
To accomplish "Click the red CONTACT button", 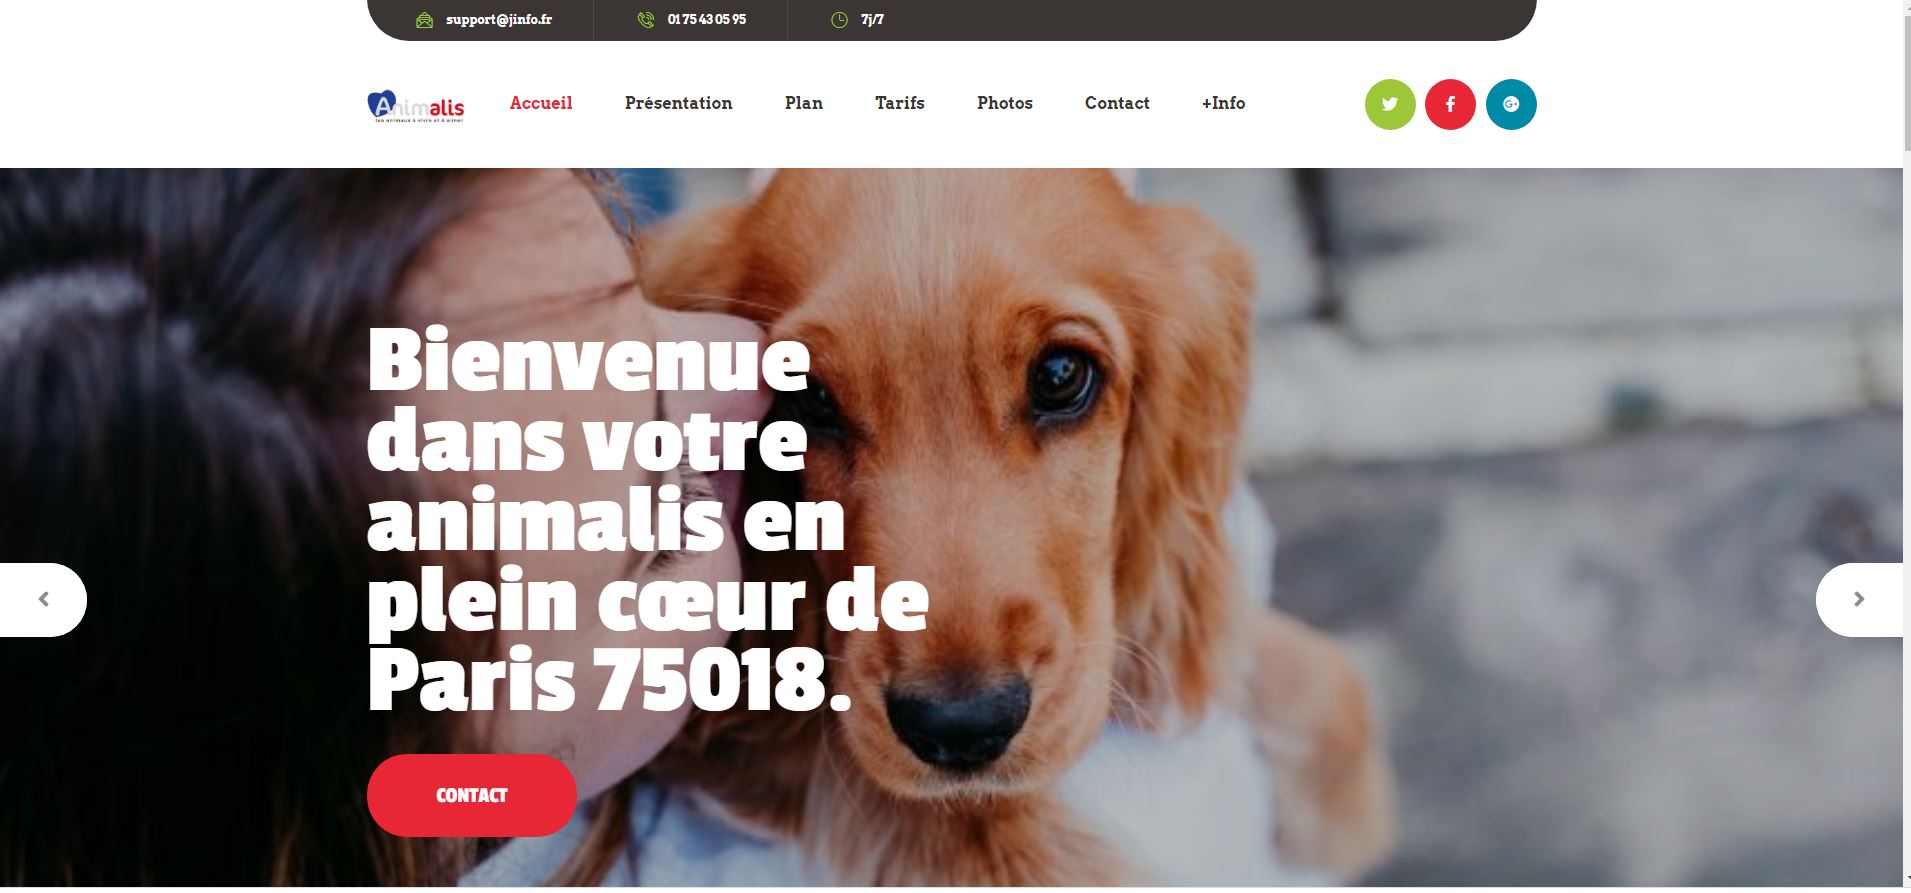I will [x=472, y=795].
